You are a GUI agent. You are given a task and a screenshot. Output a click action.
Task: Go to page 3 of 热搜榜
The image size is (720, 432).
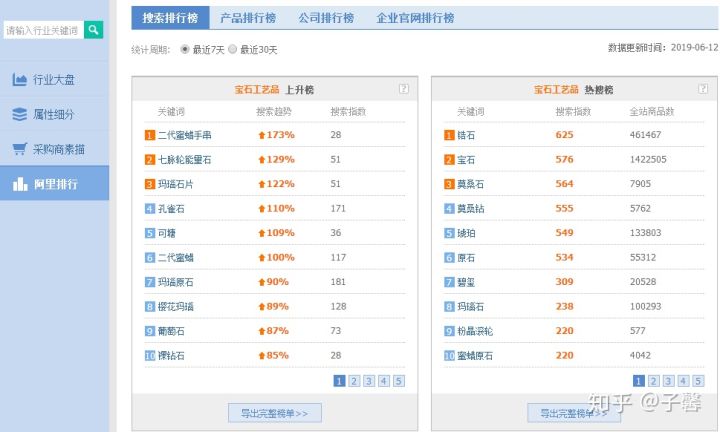[x=668, y=381]
